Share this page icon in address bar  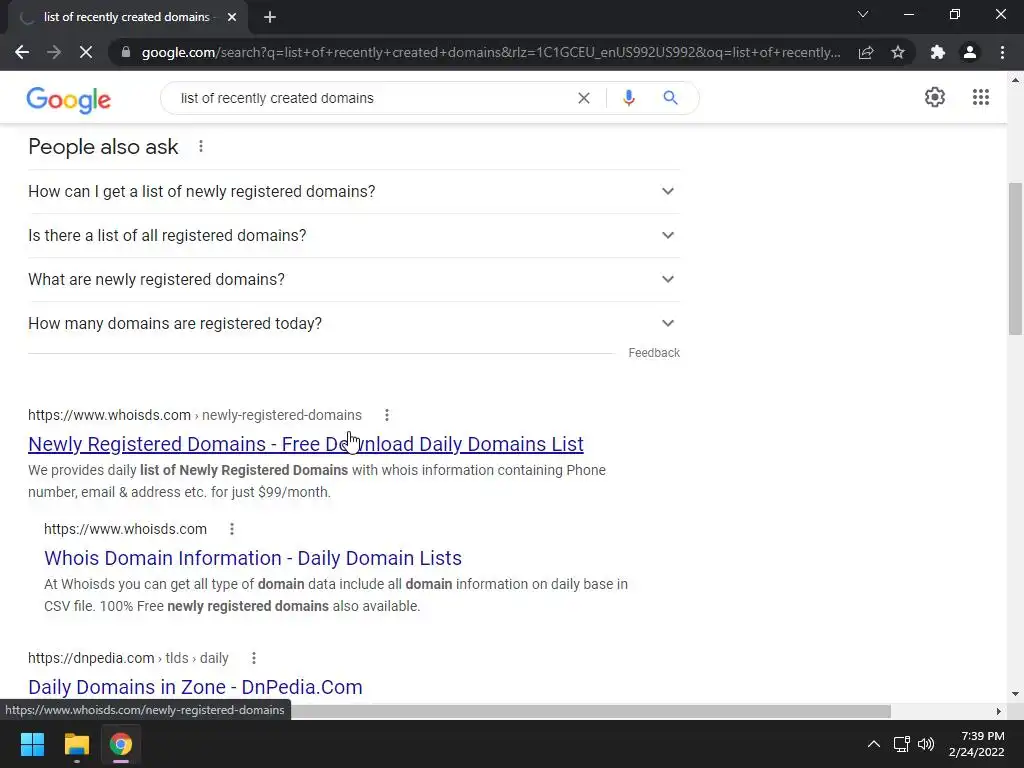(866, 52)
